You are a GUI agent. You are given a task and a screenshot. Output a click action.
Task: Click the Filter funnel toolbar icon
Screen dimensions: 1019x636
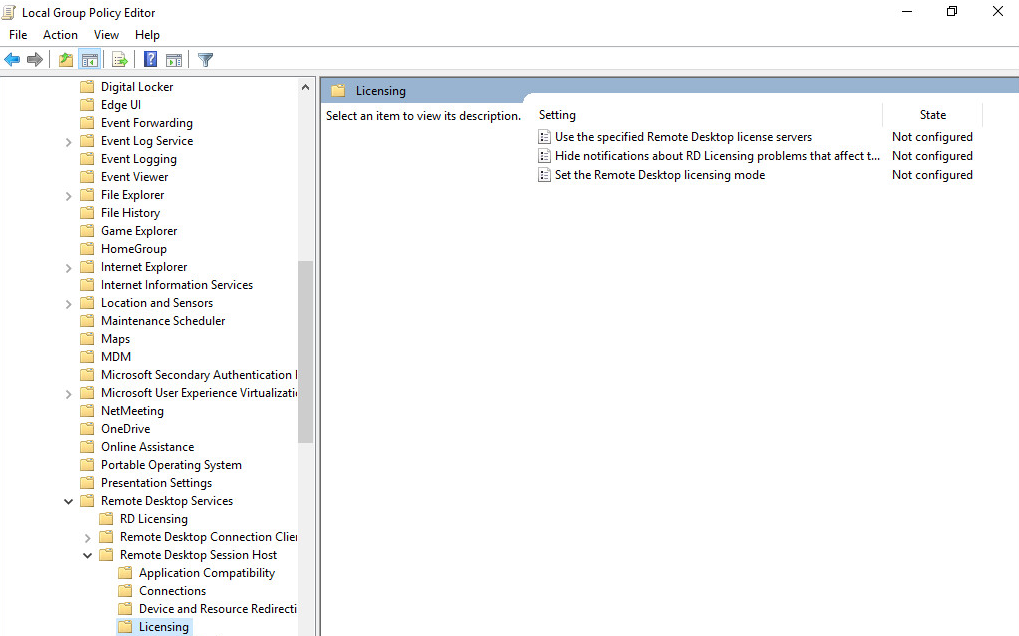(205, 60)
